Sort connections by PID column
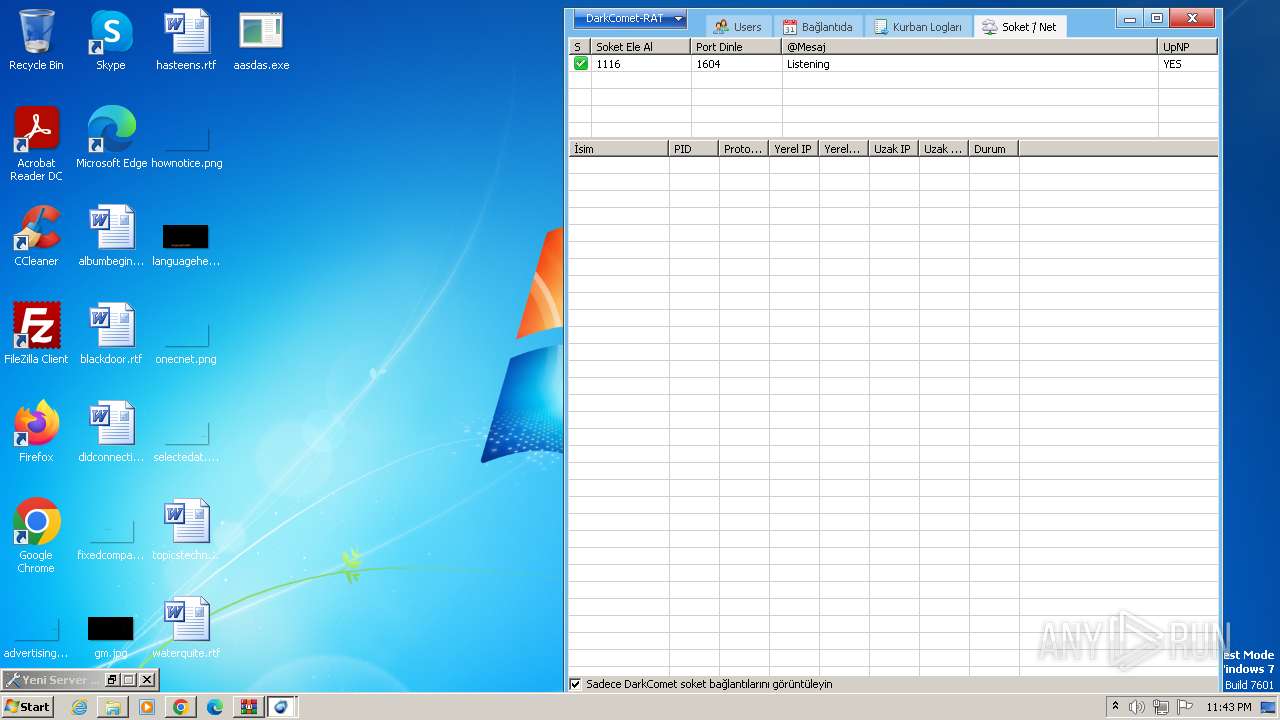Viewport: 1280px width, 720px height. pyautogui.click(x=694, y=149)
